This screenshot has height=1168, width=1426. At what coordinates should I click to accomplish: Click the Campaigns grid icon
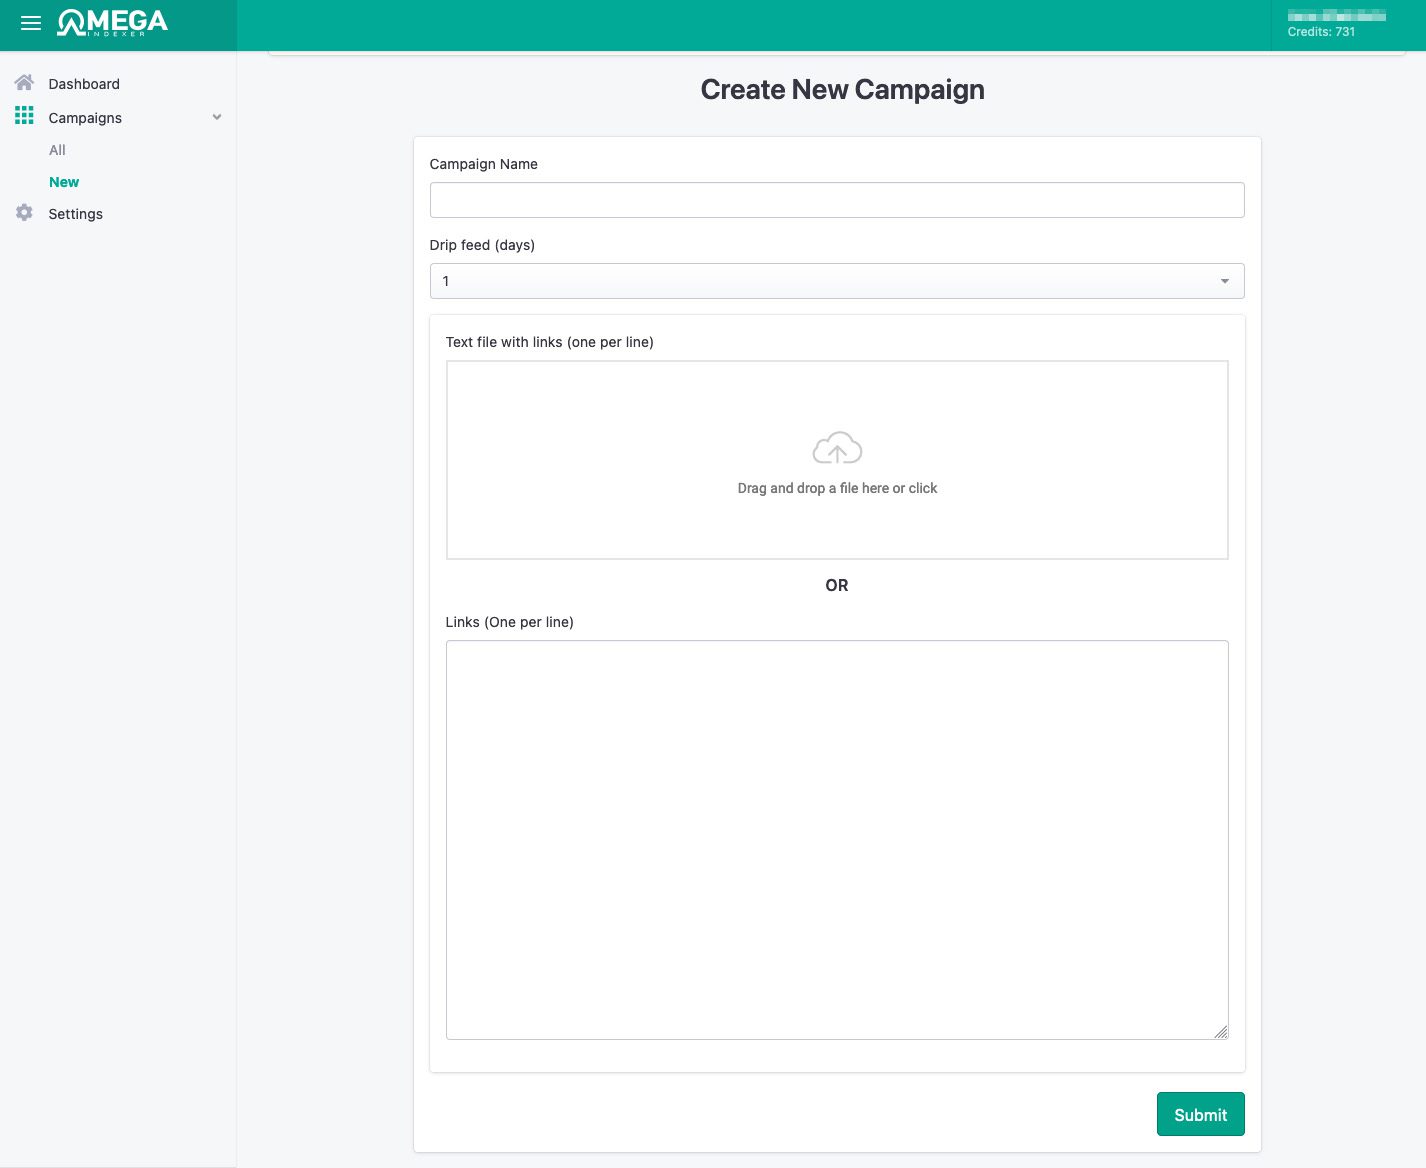point(25,116)
